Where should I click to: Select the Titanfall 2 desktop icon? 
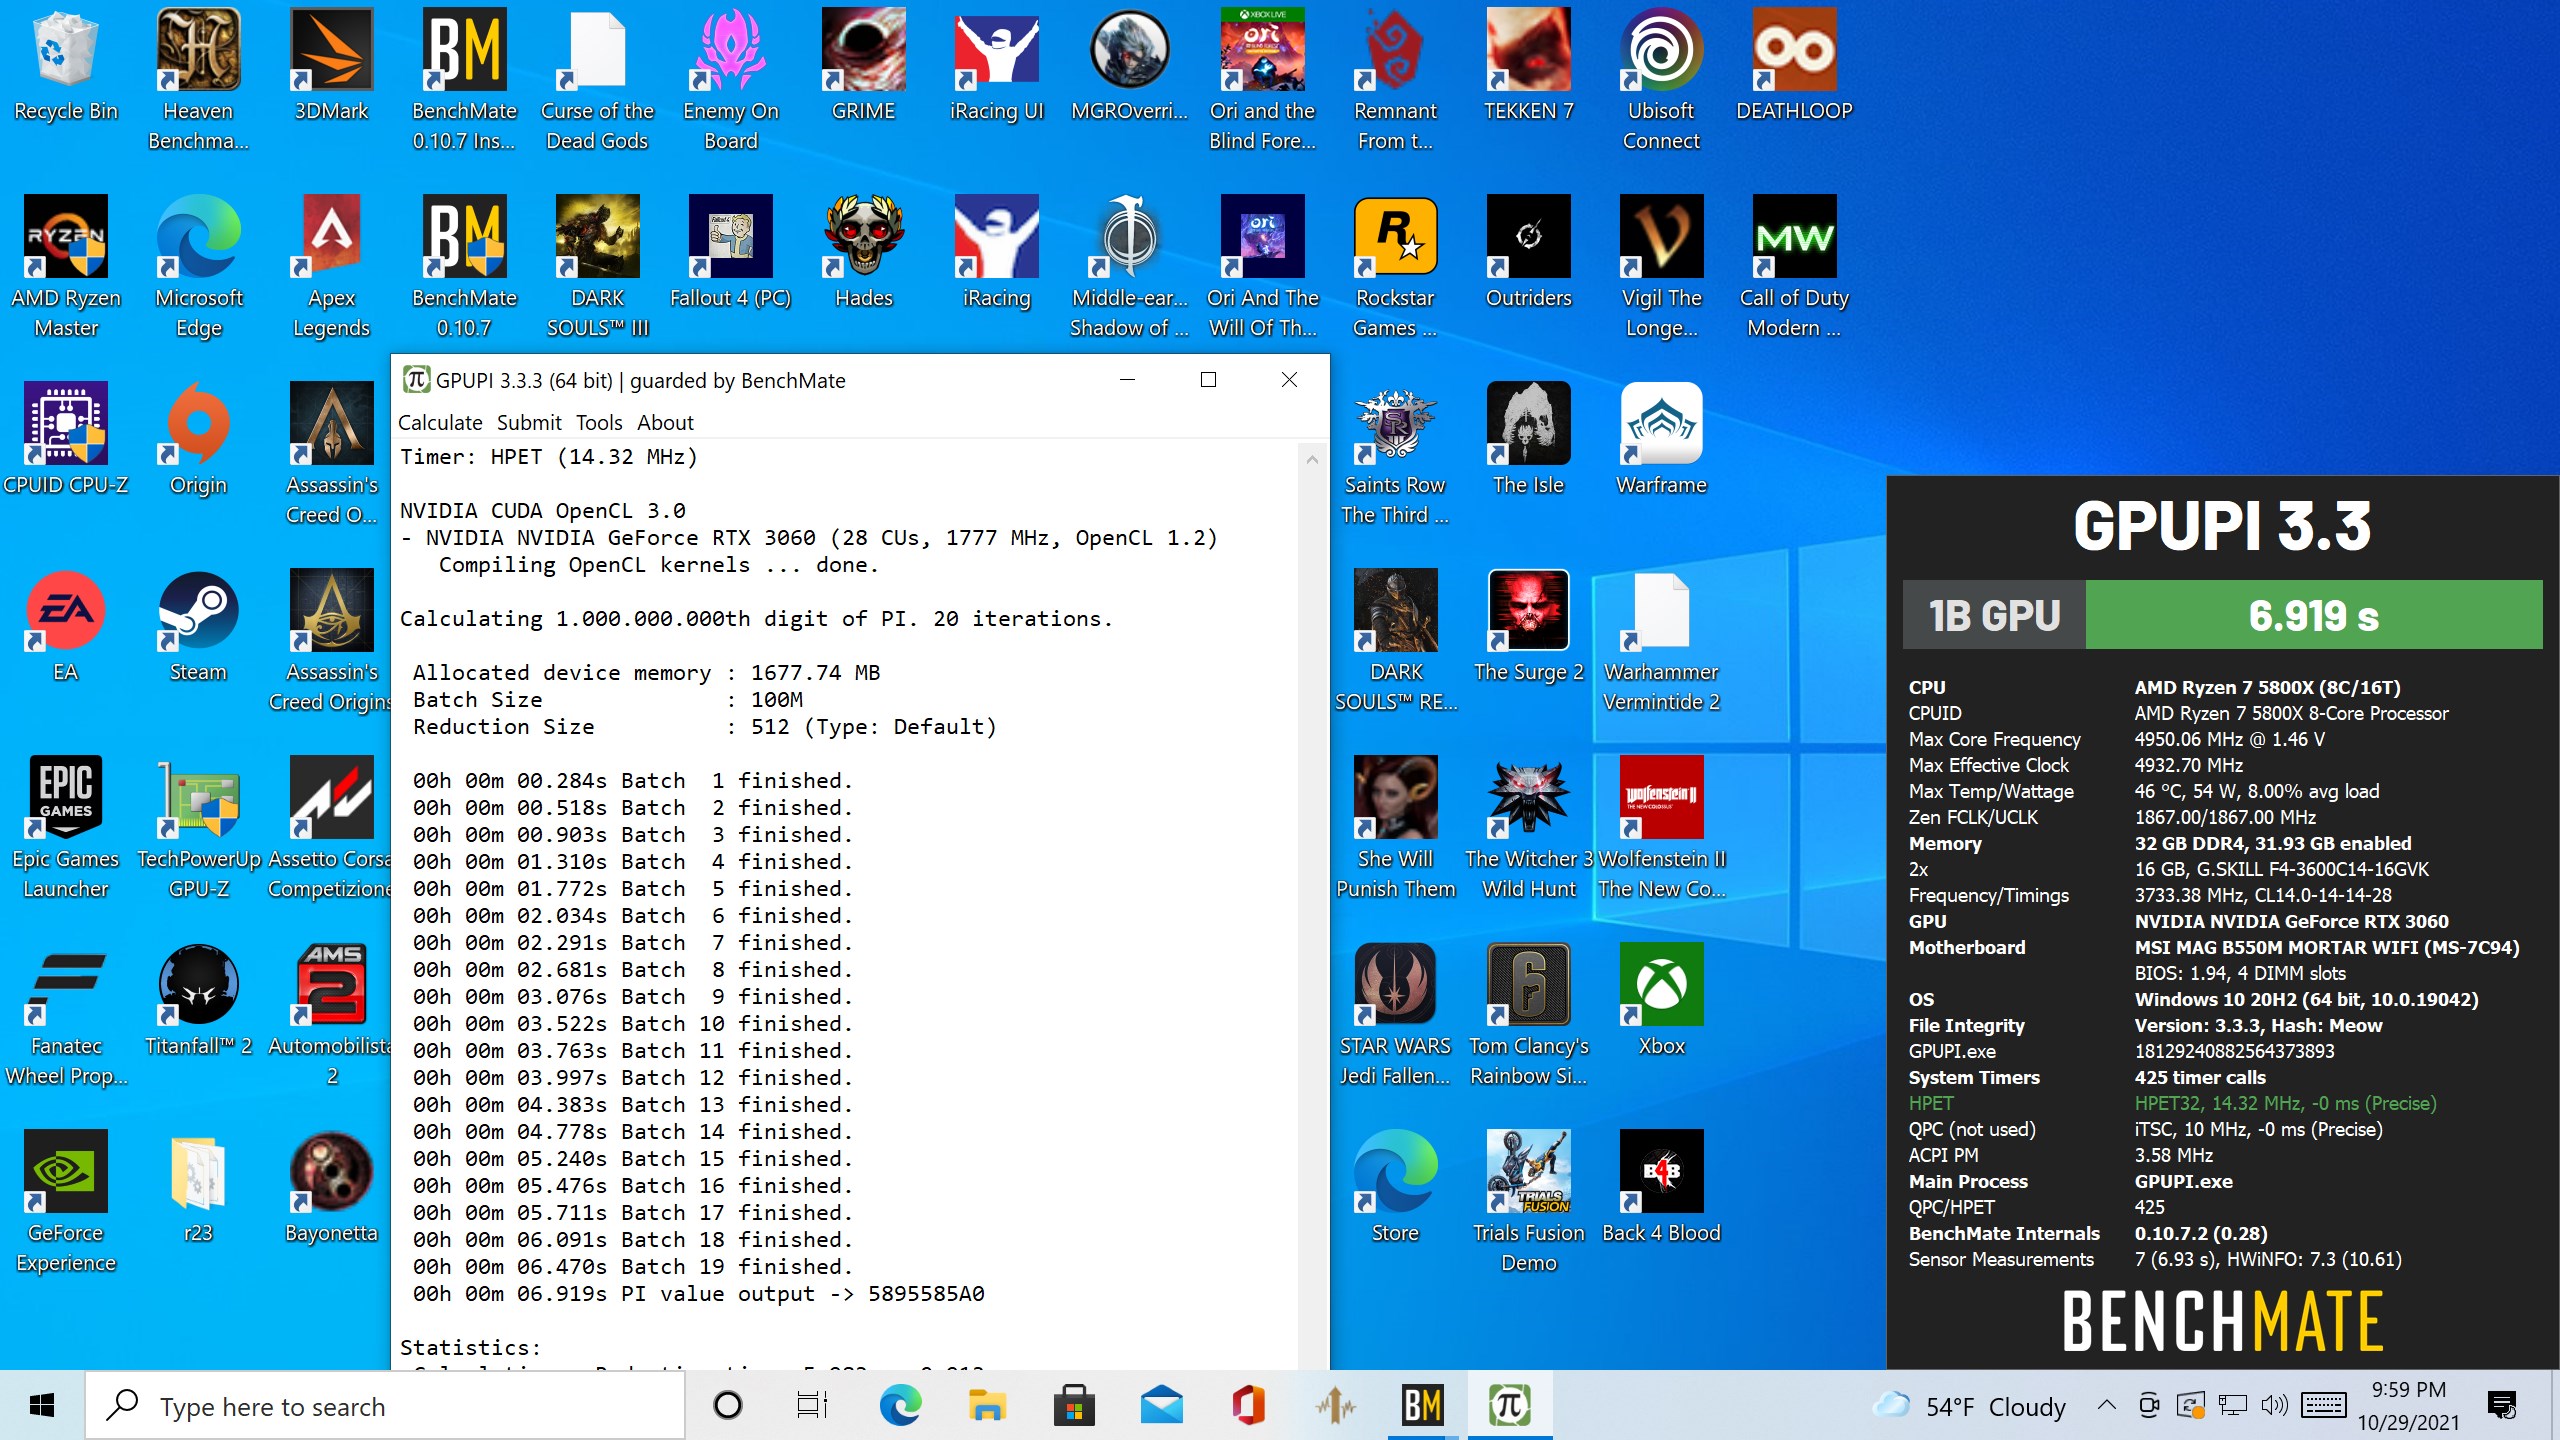198,1001
